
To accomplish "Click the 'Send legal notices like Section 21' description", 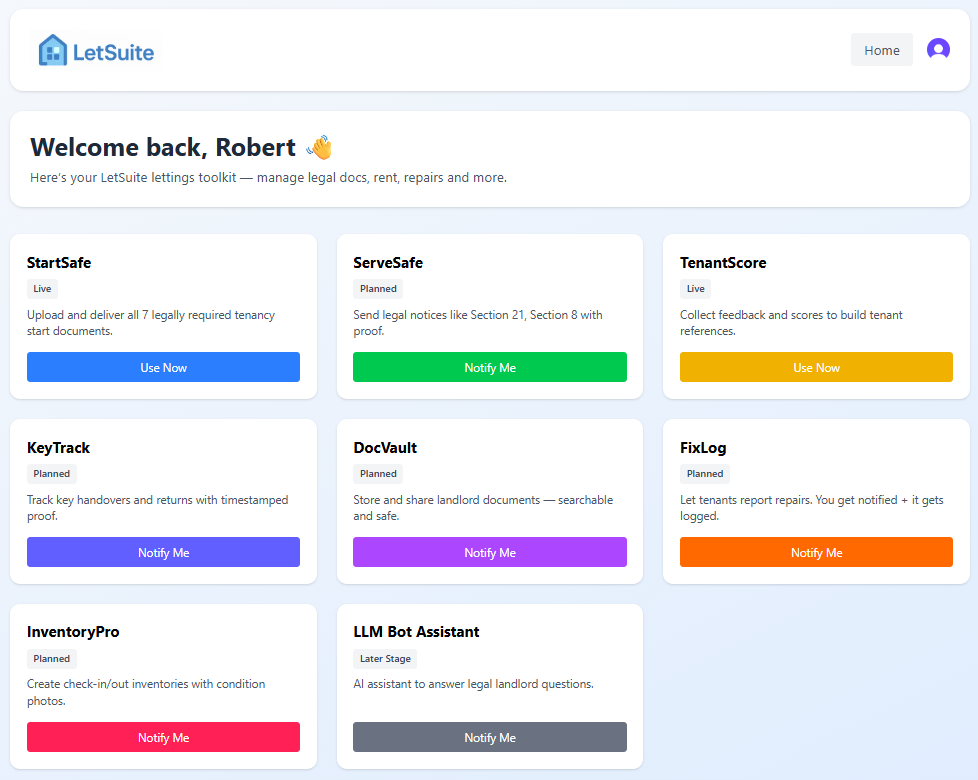I will (x=478, y=323).
